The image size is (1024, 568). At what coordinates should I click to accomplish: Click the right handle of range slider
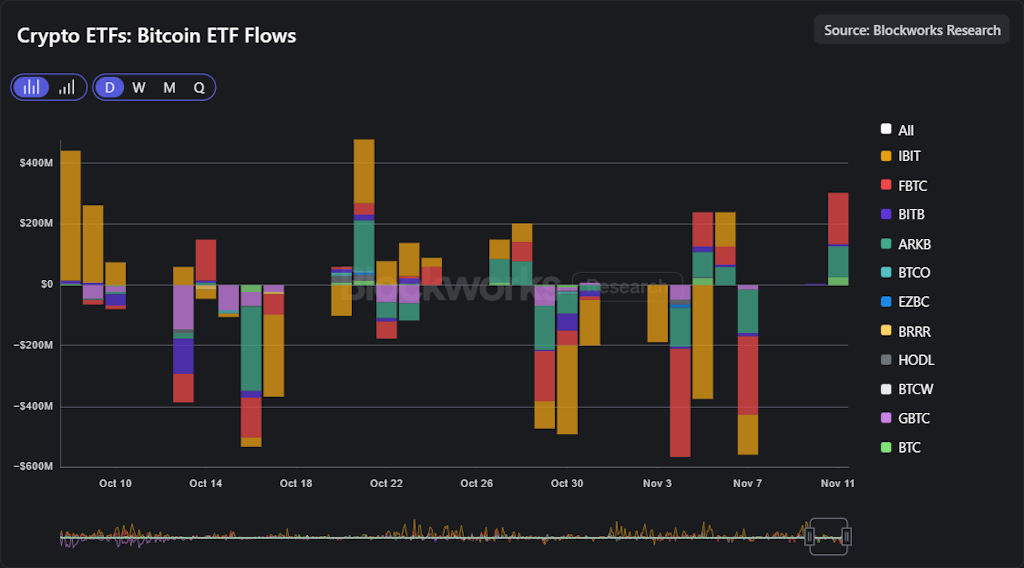(846, 537)
